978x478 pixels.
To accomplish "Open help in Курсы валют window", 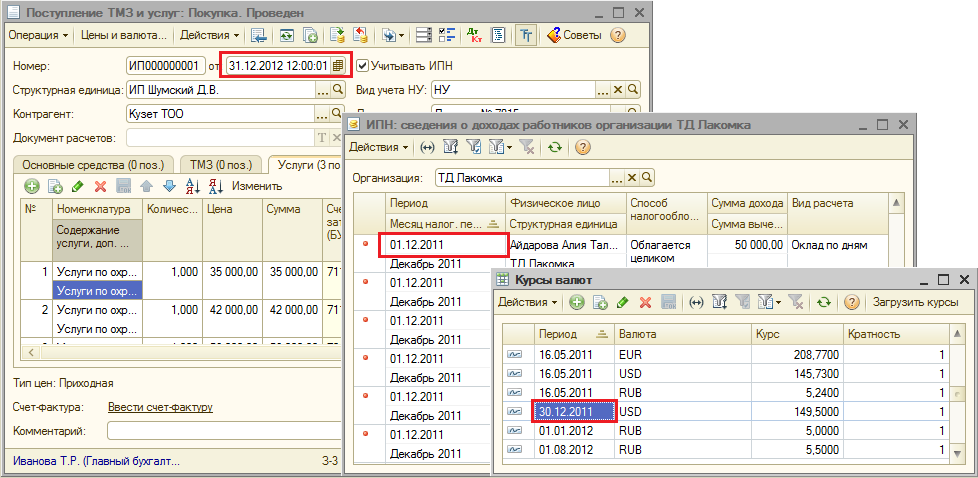I will point(852,302).
